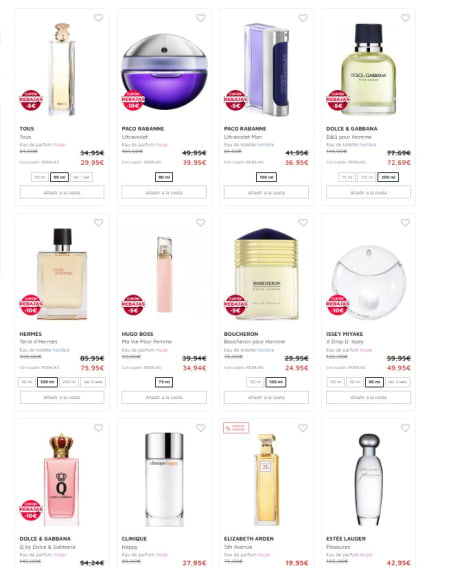475x568 pixels.
Task: Click heart icon on Boucheron pour Homme
Action: point(303,223)
